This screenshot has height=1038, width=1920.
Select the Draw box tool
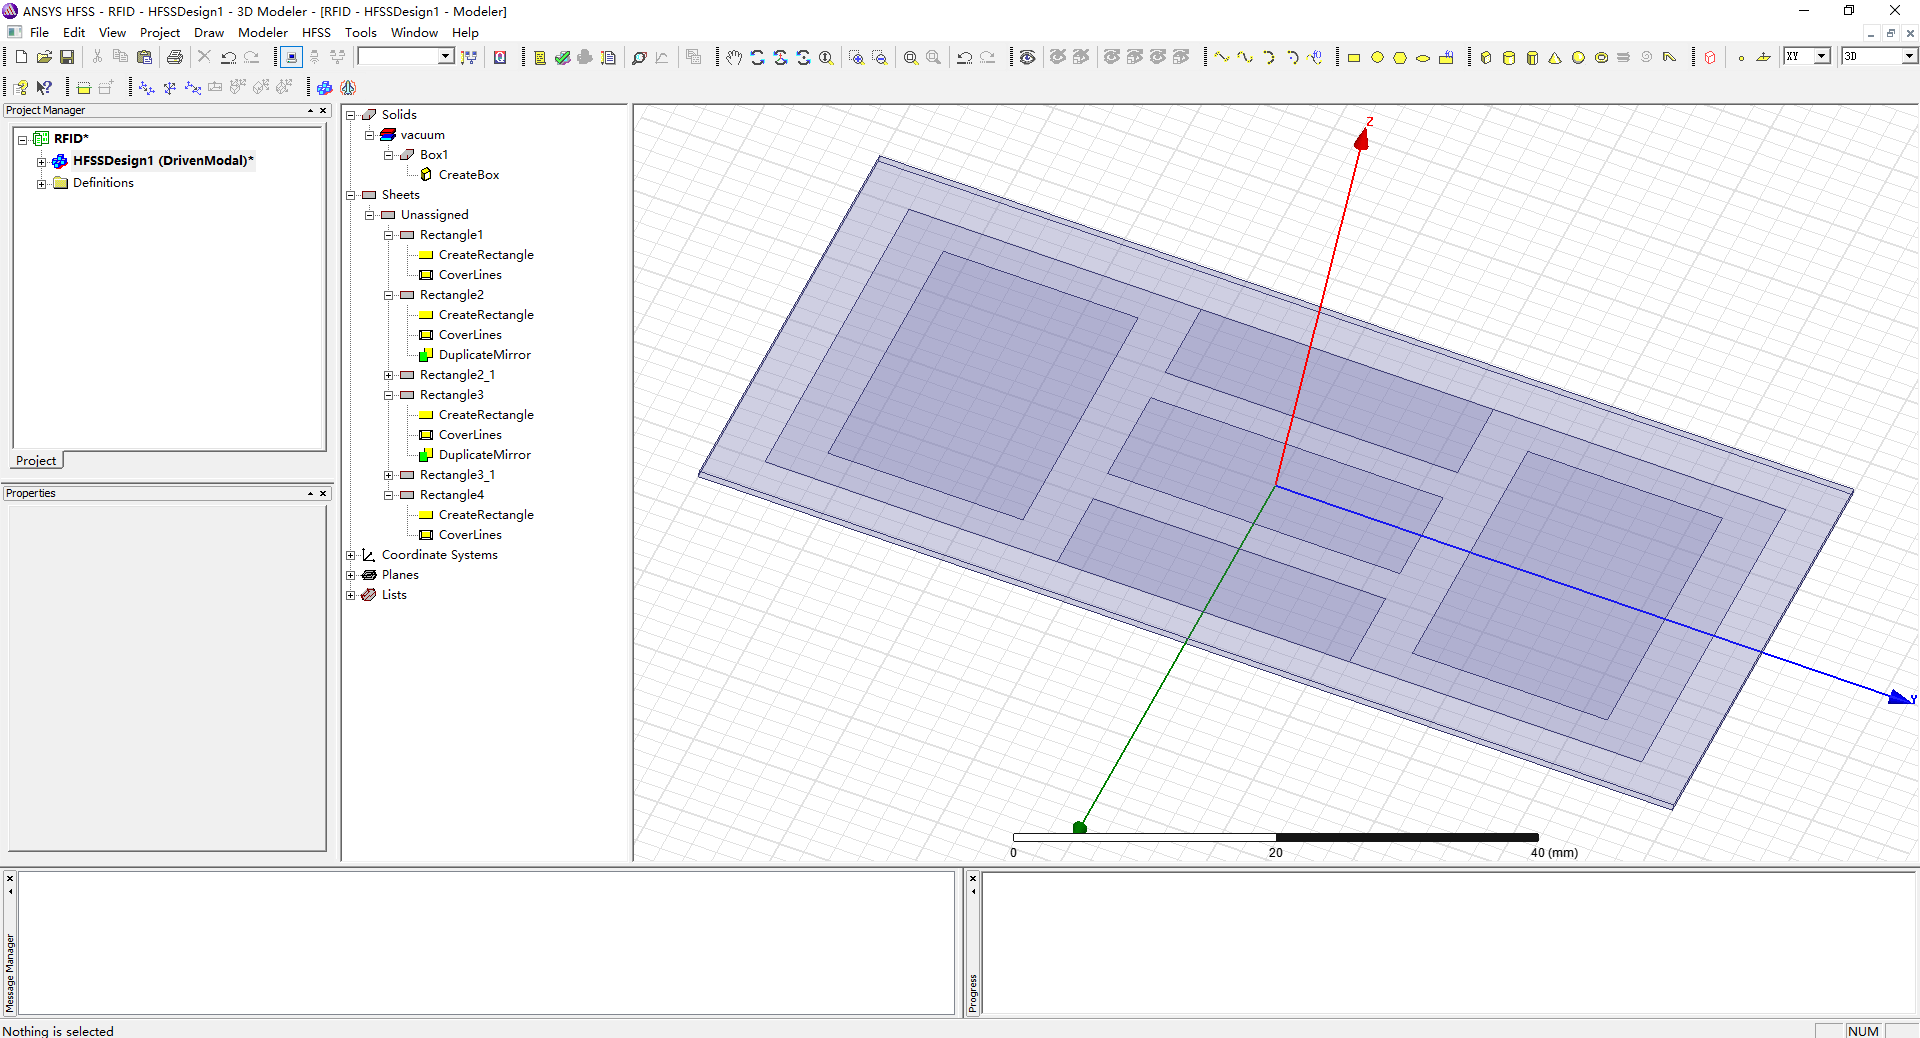coord(1486,58)
